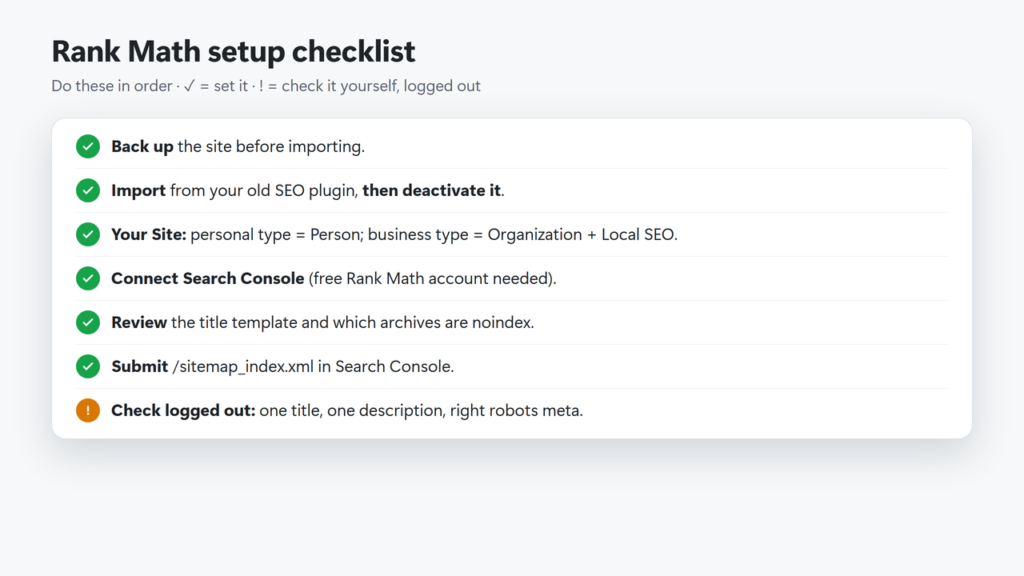This screenshot has width=1024, height=576.
Task: Click the orange warning icon beside Check logged out
Action: 88,411
